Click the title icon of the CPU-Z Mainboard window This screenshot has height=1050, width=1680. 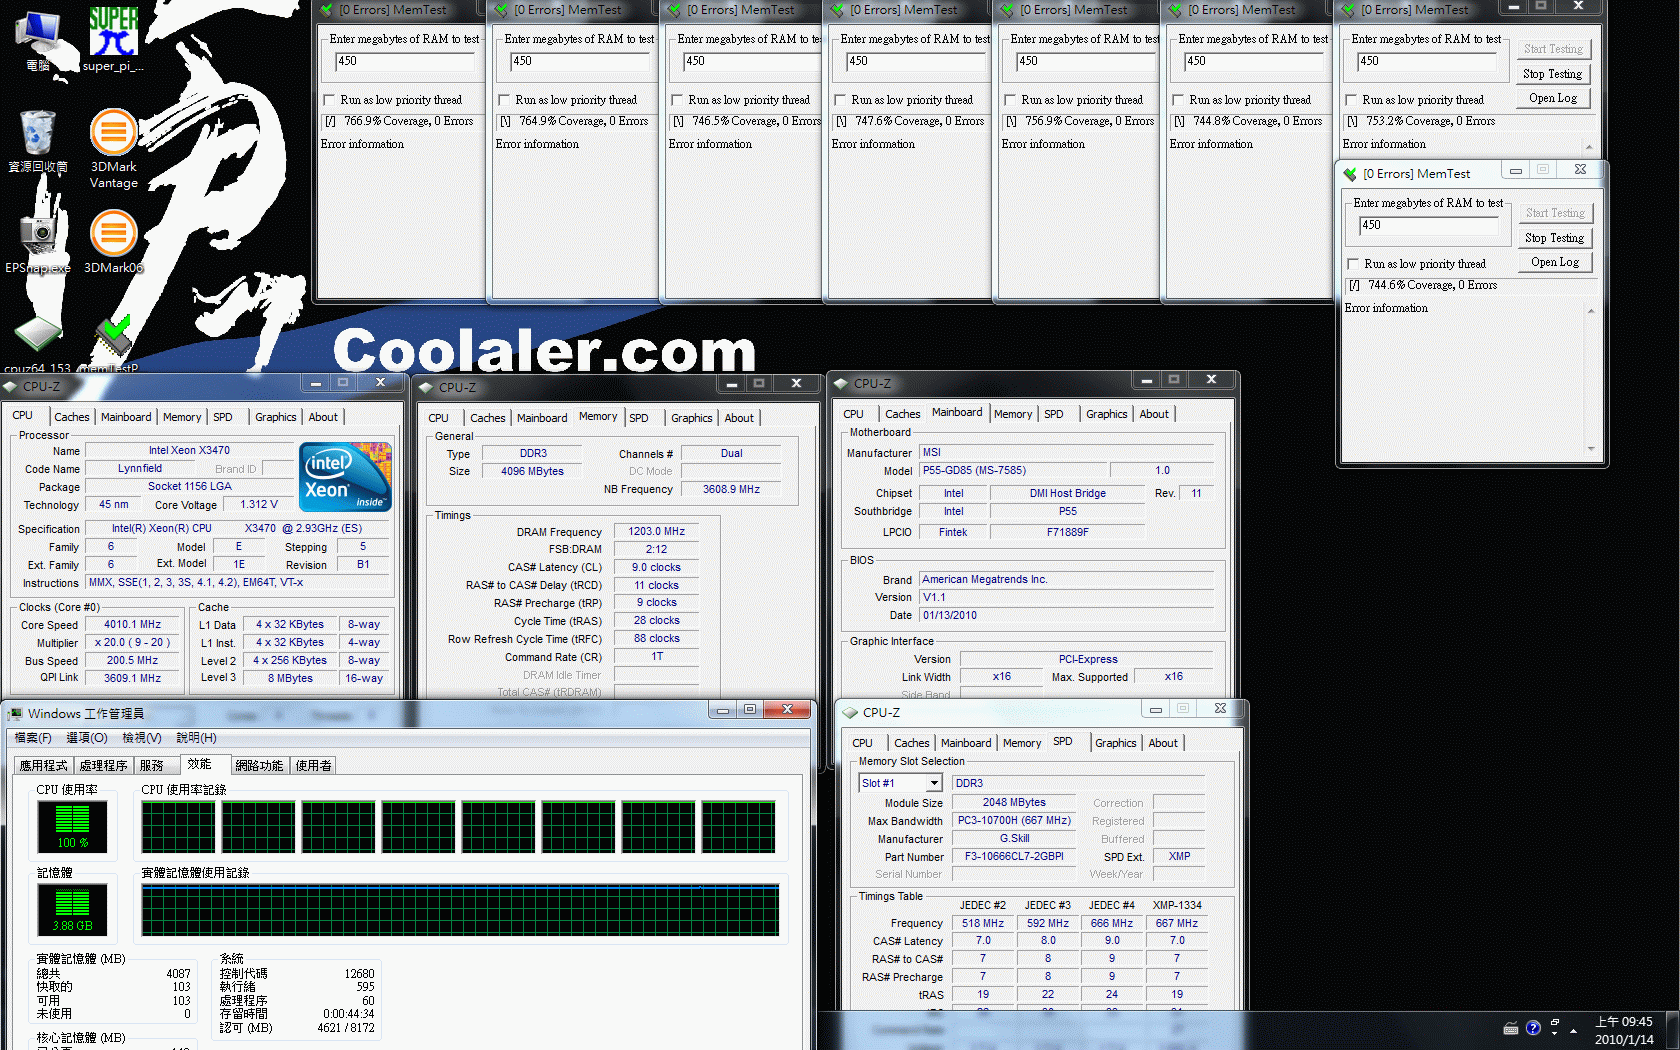pos(841,383)
